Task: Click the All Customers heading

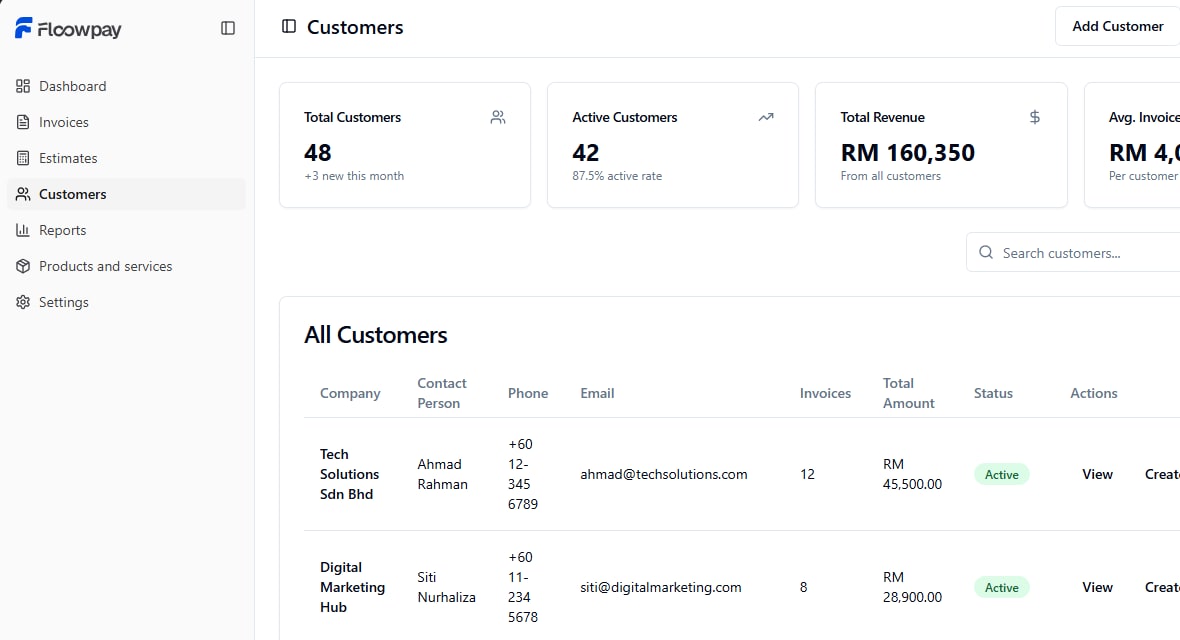Action: click(376, 335)
